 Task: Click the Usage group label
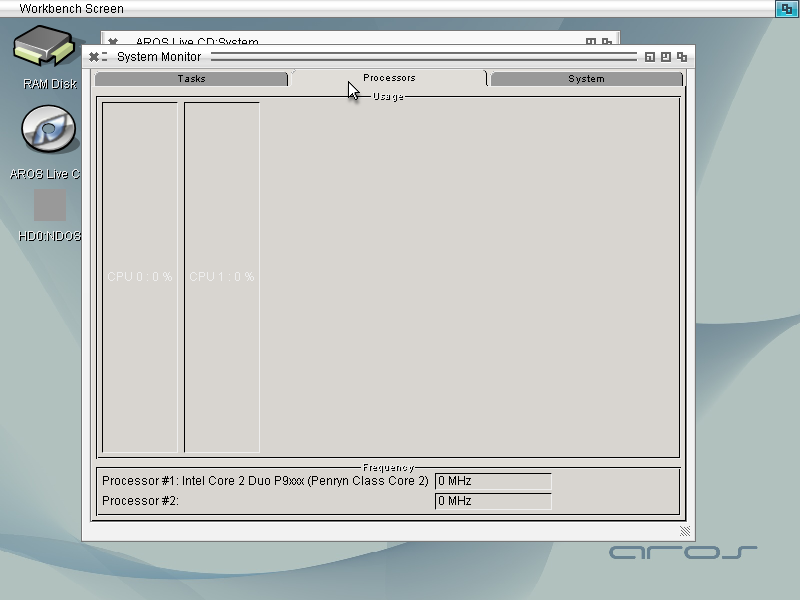(x=388, y=96)
